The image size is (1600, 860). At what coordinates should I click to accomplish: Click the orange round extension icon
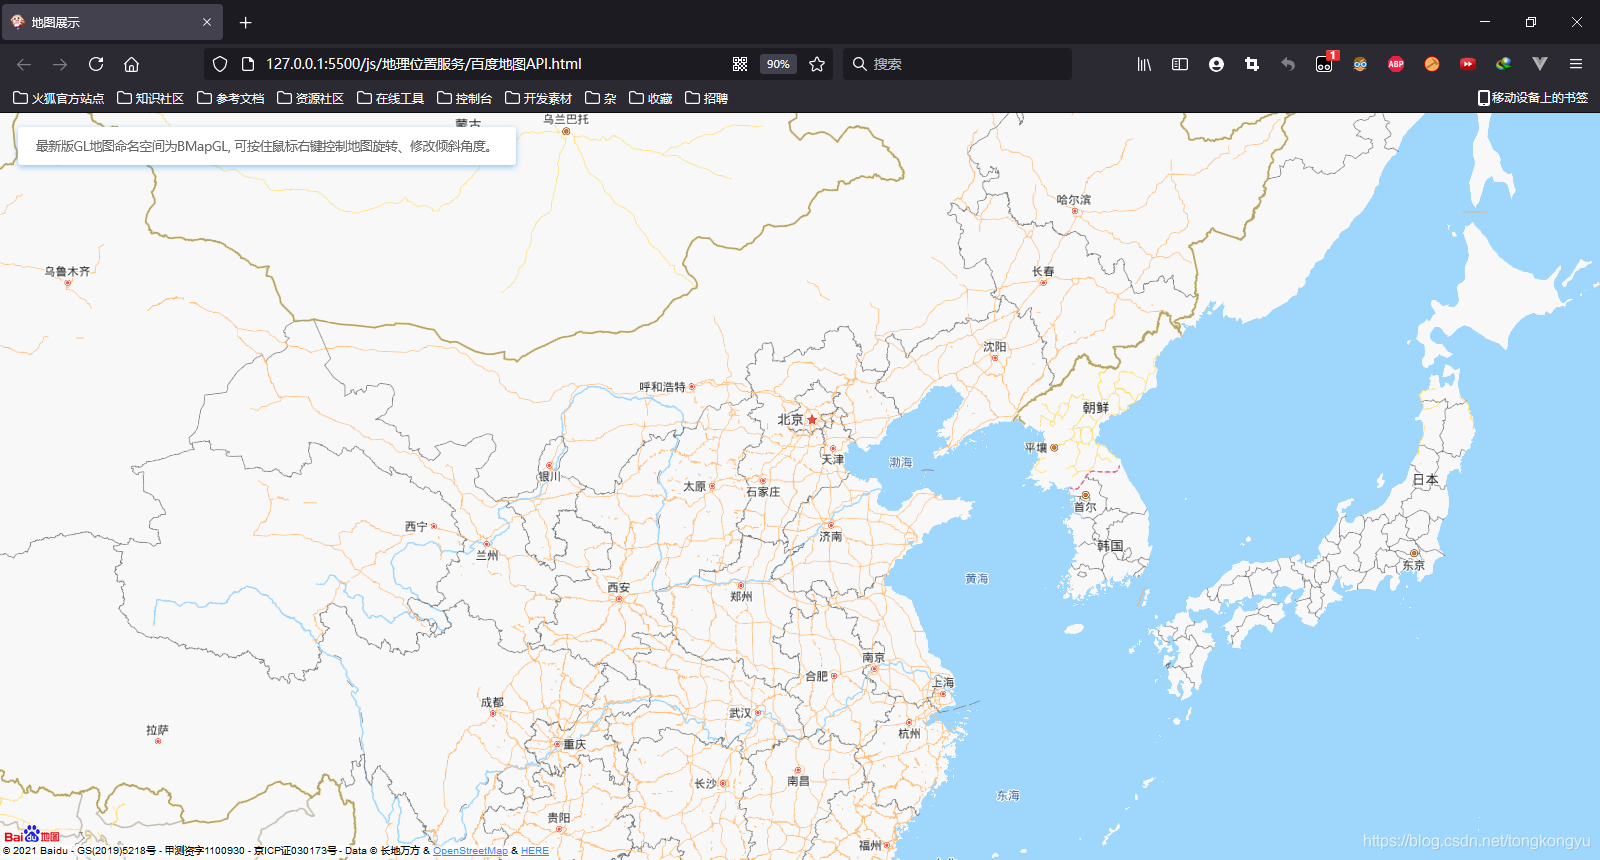pyautogui.click(x=1432, y=64)
